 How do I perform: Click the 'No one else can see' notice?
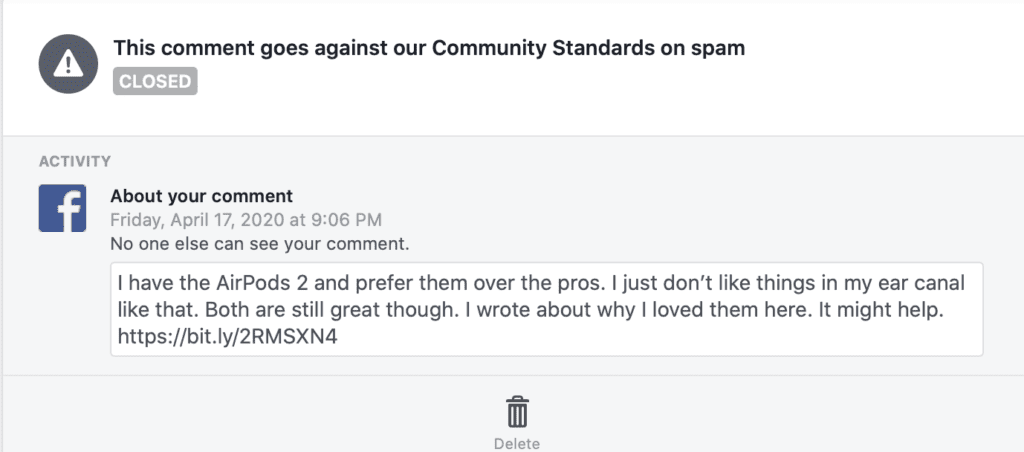coord(259,242)
